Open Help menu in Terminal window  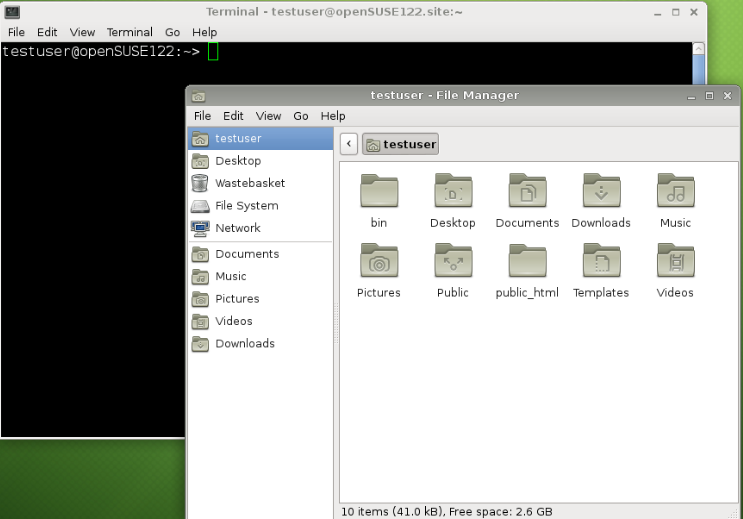[204, 32]
